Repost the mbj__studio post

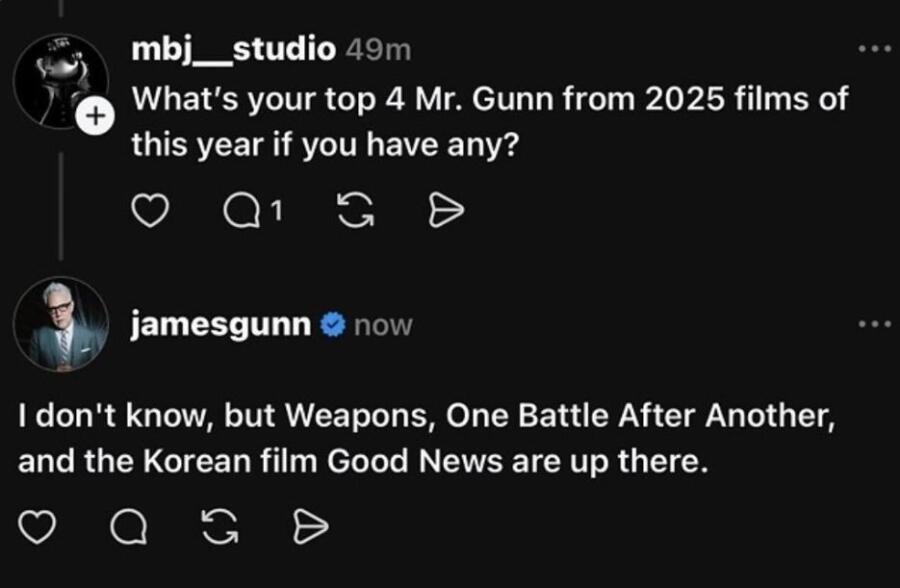pos(351,211)
